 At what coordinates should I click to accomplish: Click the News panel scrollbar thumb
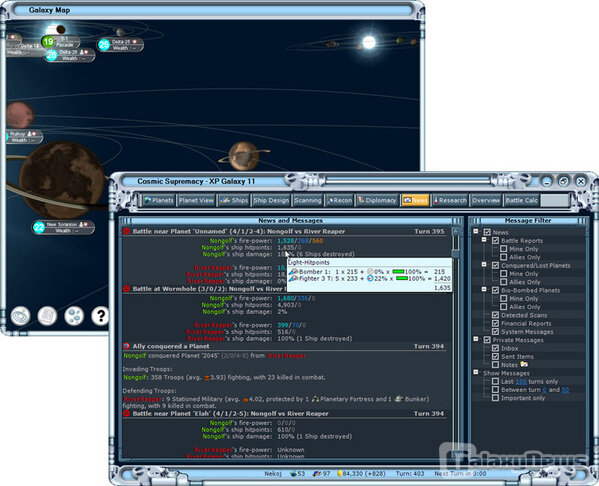click(x=456, y=253)
